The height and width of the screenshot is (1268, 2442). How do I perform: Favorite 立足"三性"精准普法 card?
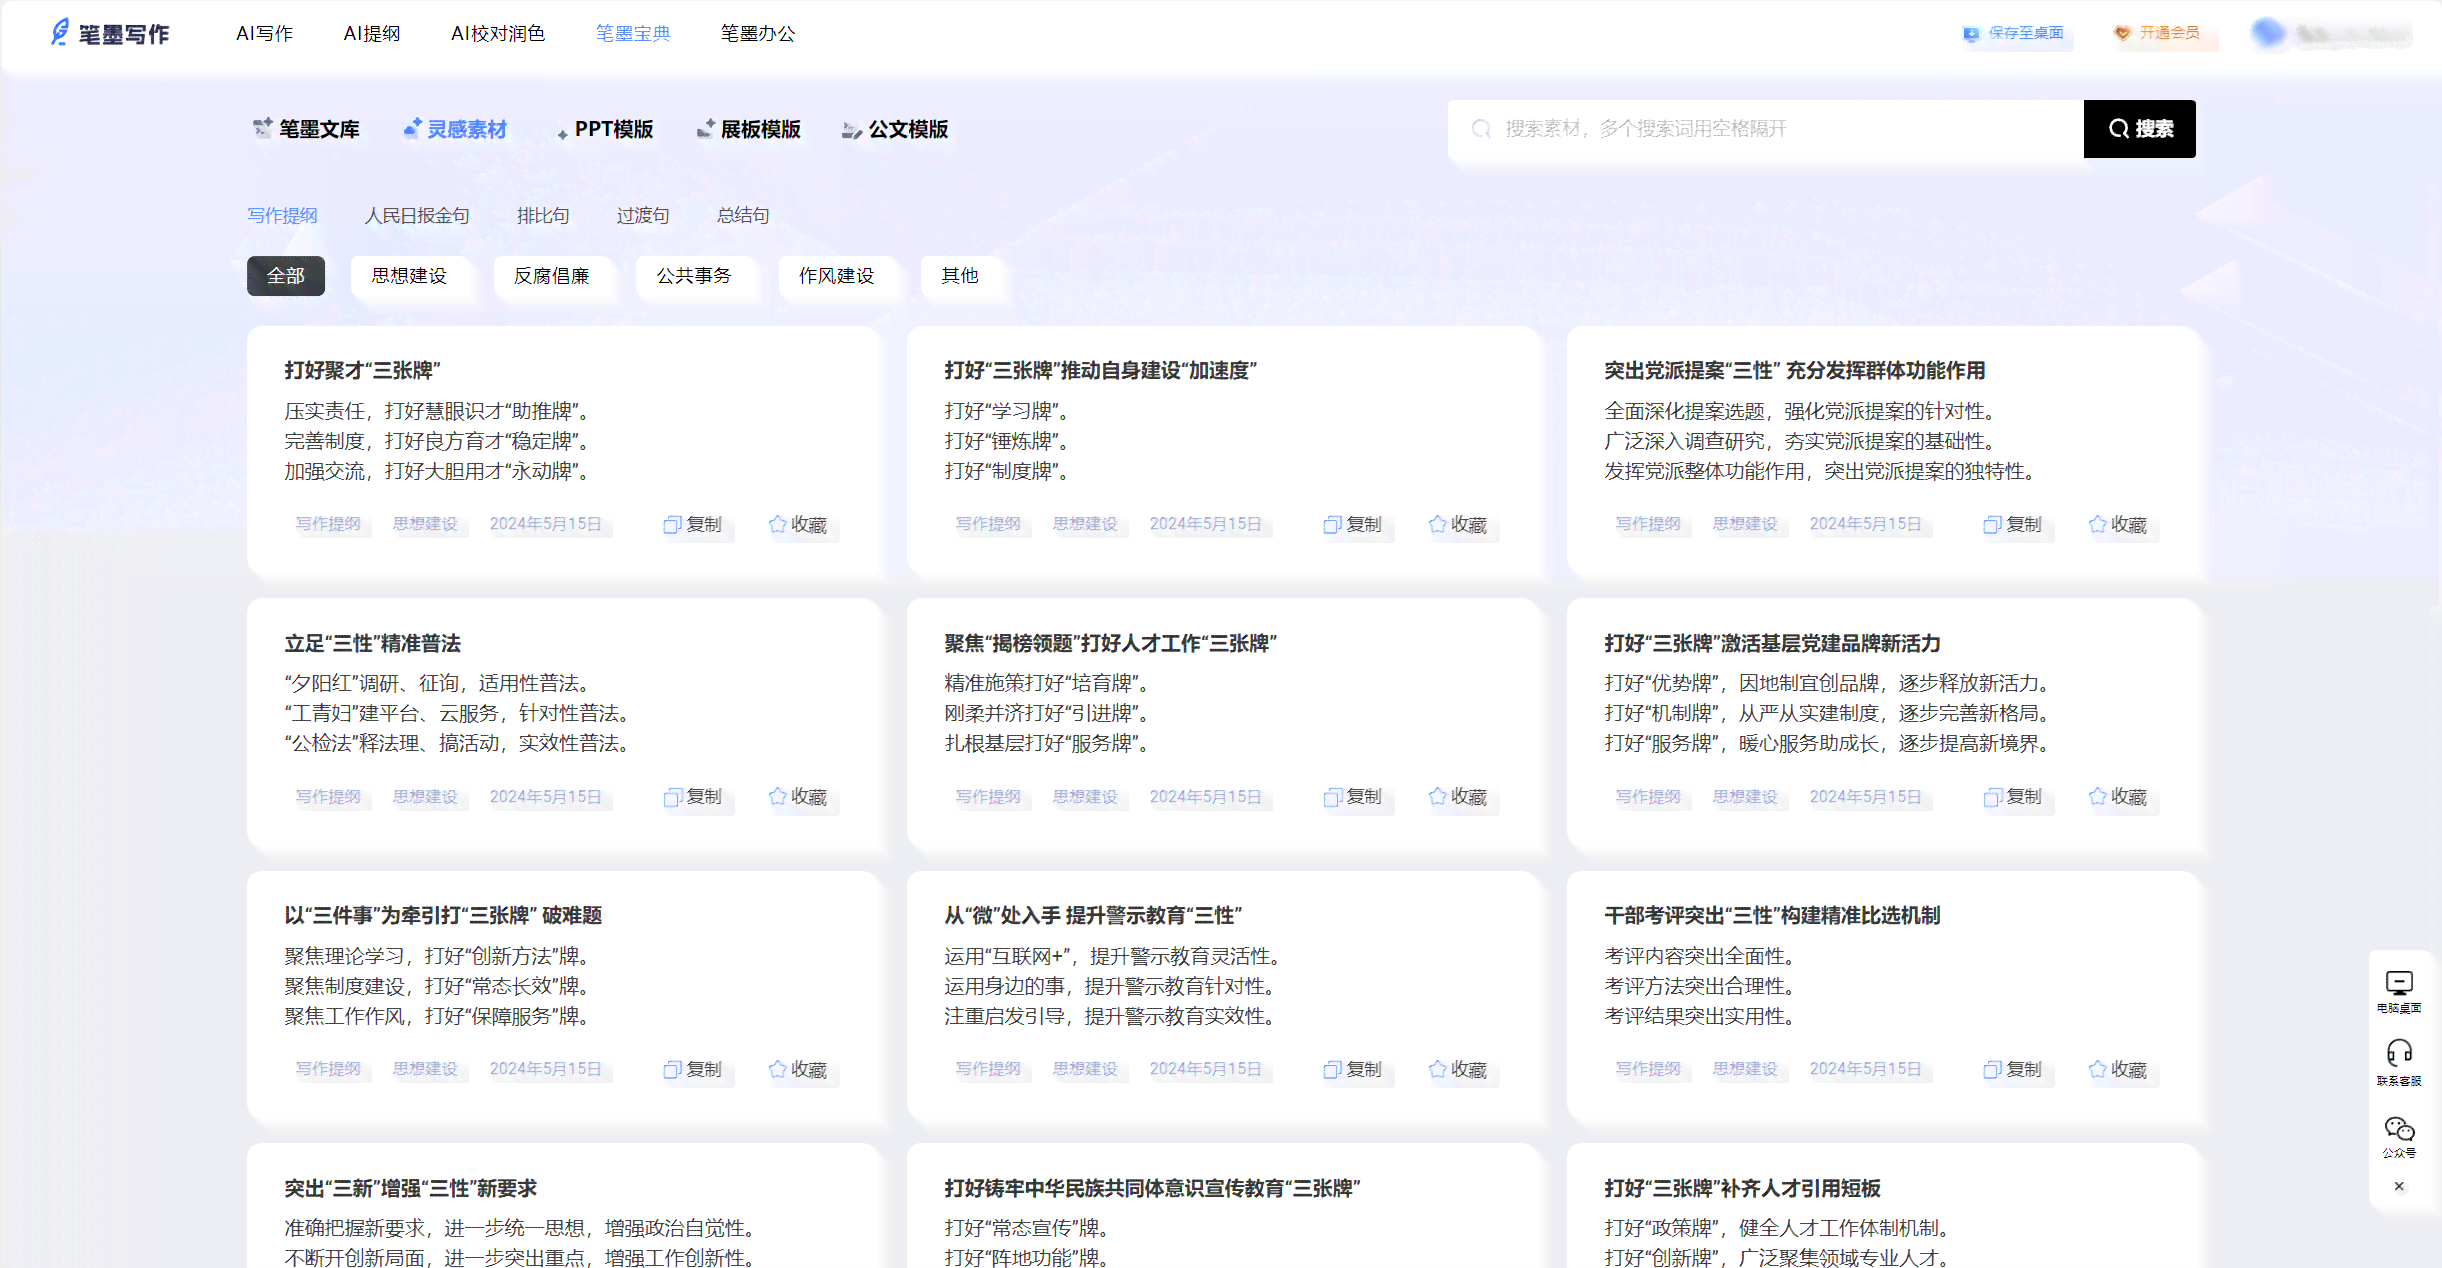coord(798,796)
